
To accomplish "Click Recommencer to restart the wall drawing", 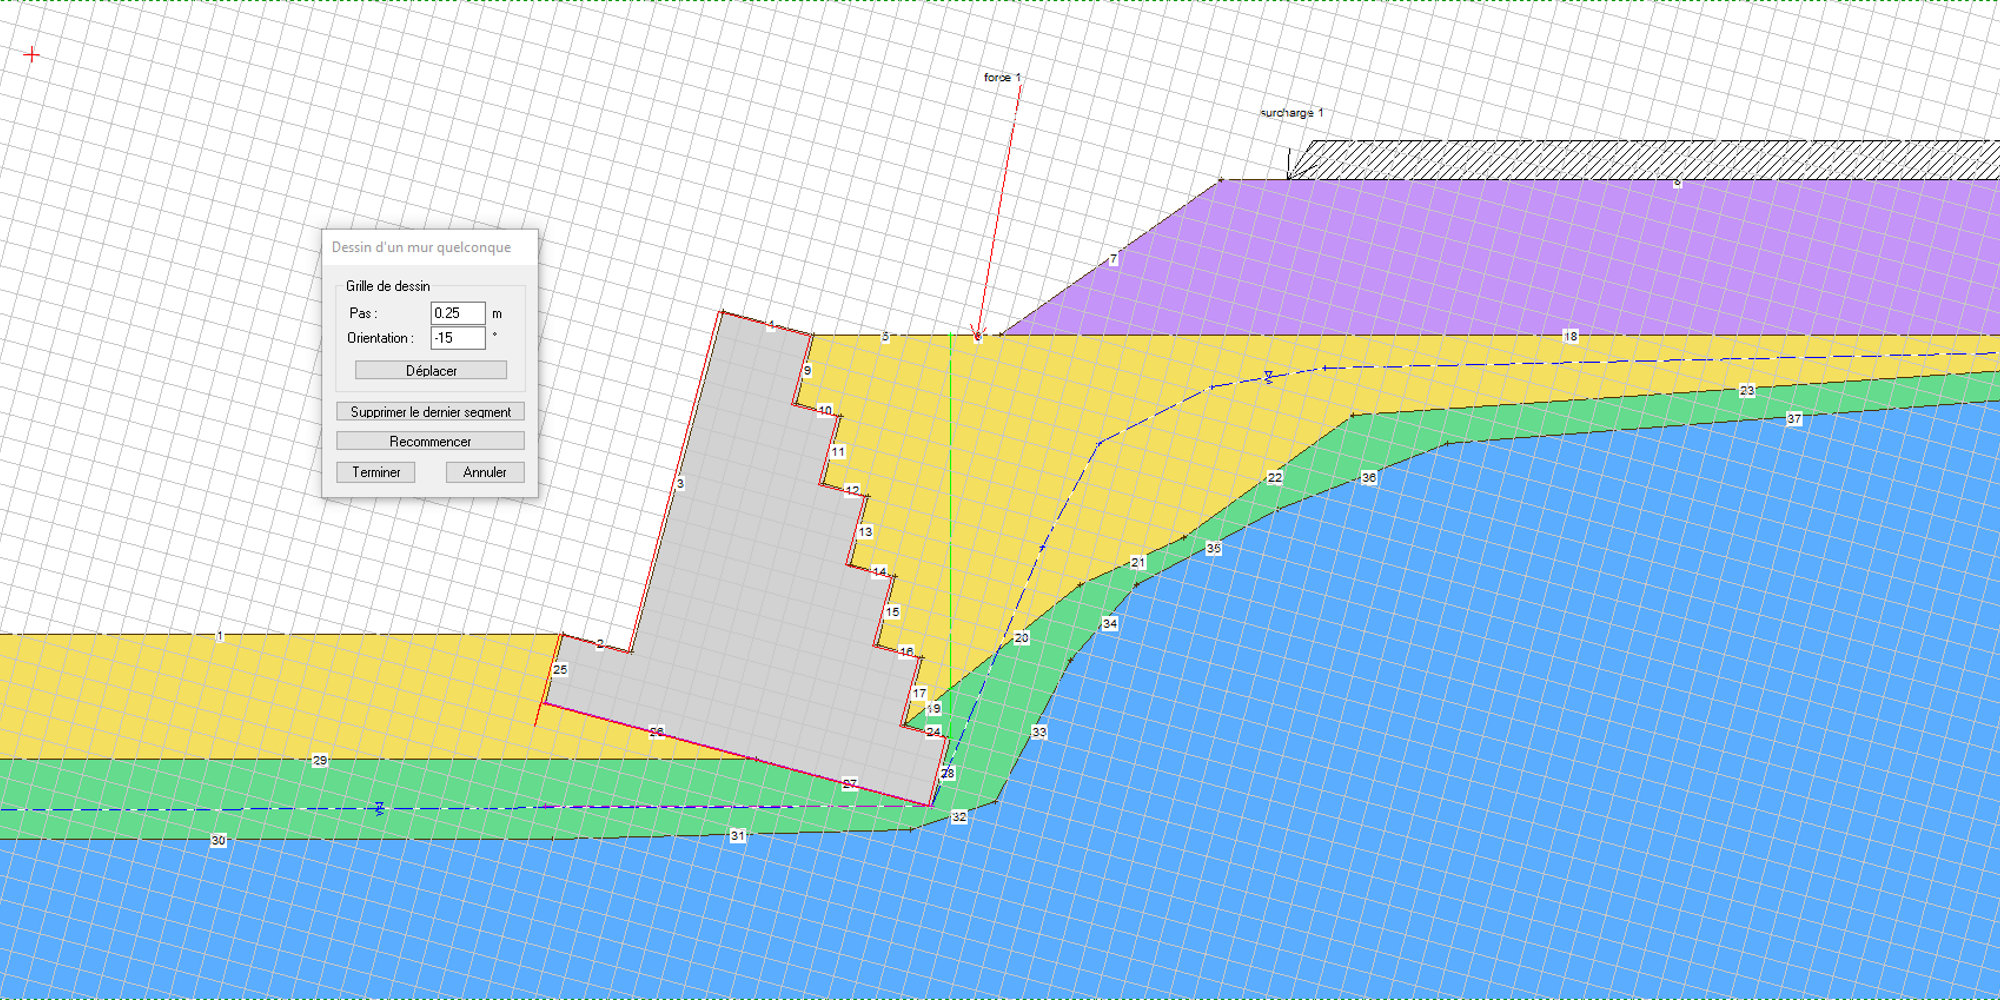I will pos(430,441).
